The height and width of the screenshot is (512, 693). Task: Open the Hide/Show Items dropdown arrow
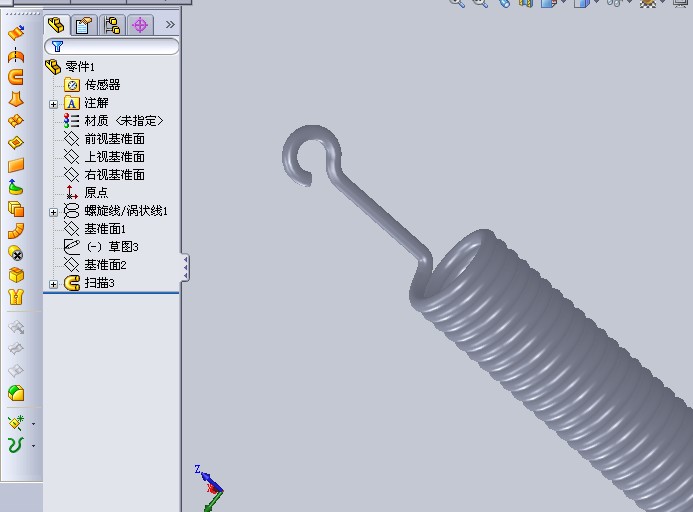click(629, 3)
